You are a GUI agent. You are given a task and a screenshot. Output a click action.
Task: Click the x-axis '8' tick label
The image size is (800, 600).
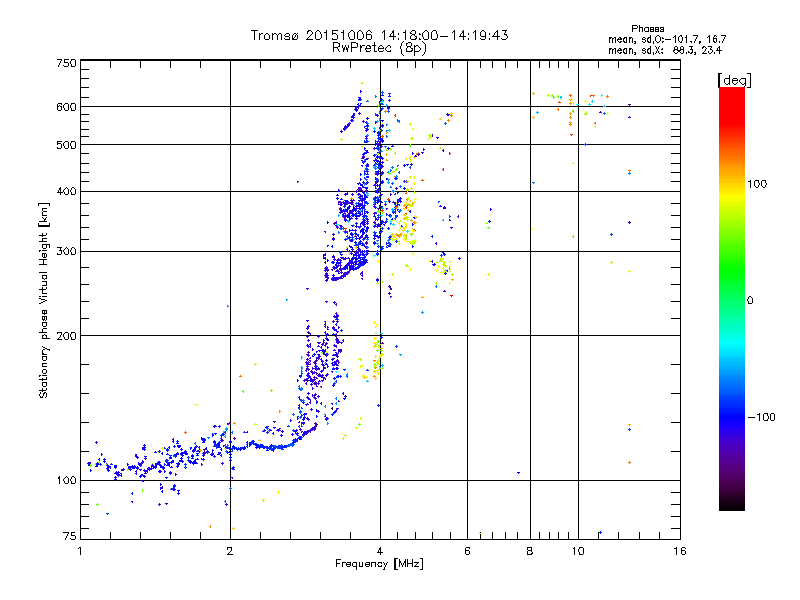530,551
